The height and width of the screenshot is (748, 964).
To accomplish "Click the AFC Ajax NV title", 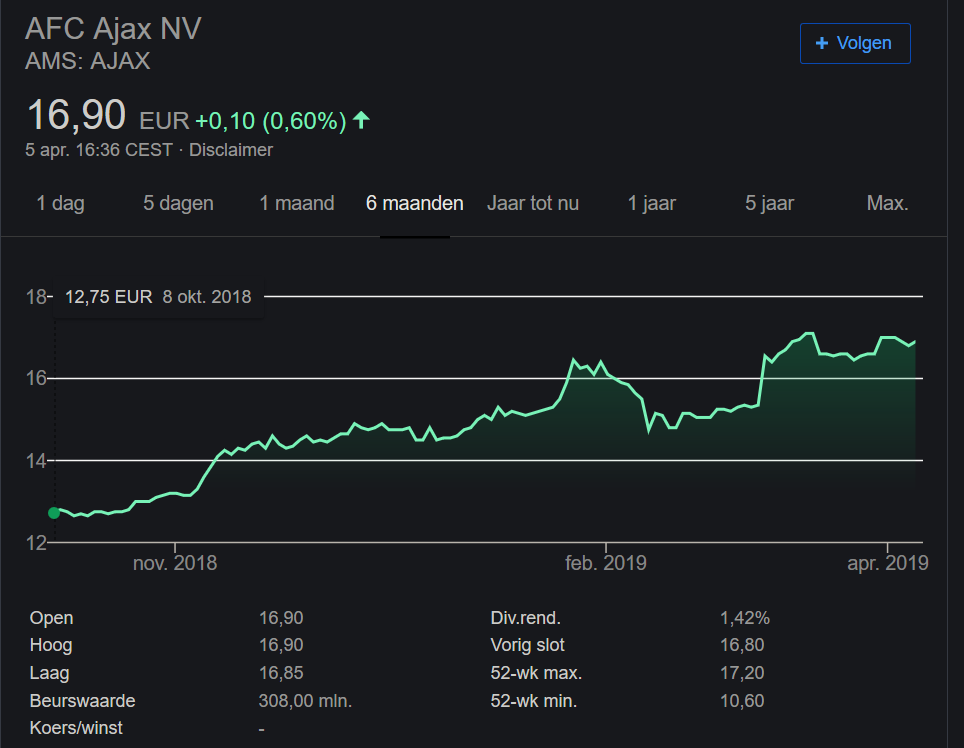I will click(113, 29).
